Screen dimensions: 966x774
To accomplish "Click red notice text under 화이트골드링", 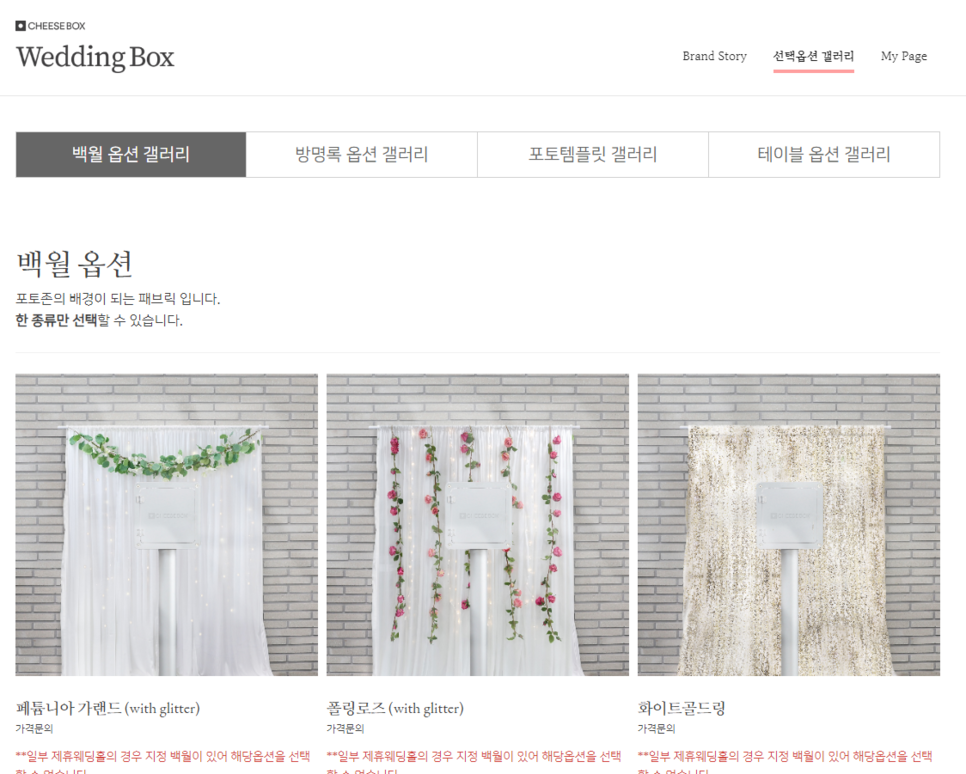I will pyautogui.click(x=785, y=762).
